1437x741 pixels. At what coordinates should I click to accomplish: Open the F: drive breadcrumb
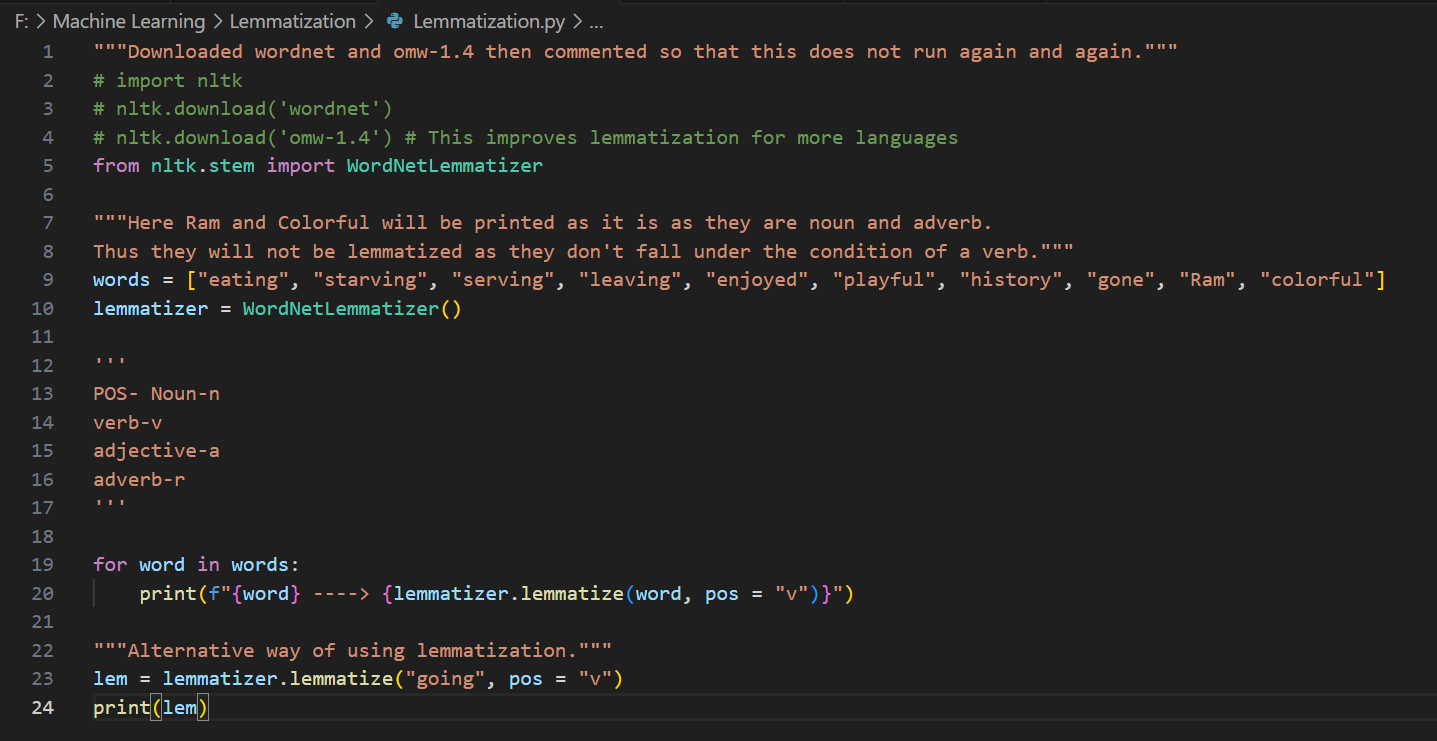[x=21, y=21]
